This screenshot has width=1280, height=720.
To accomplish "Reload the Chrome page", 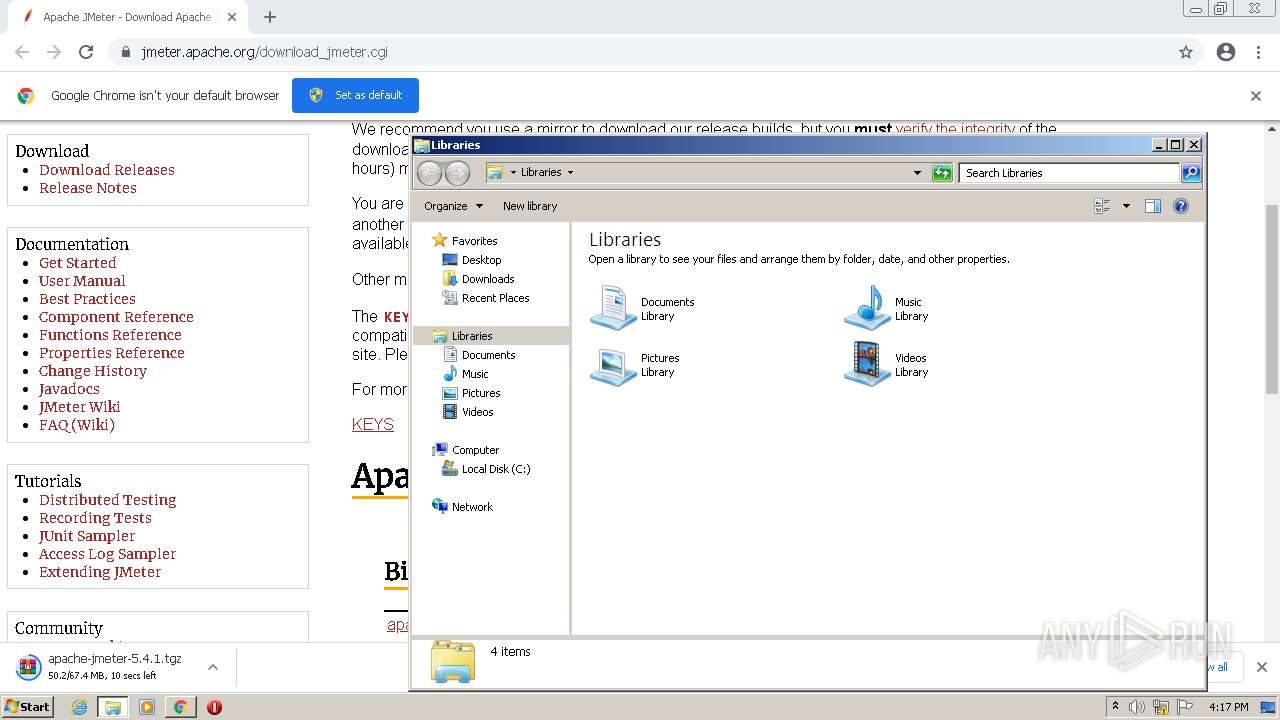I will pos(86,52).
